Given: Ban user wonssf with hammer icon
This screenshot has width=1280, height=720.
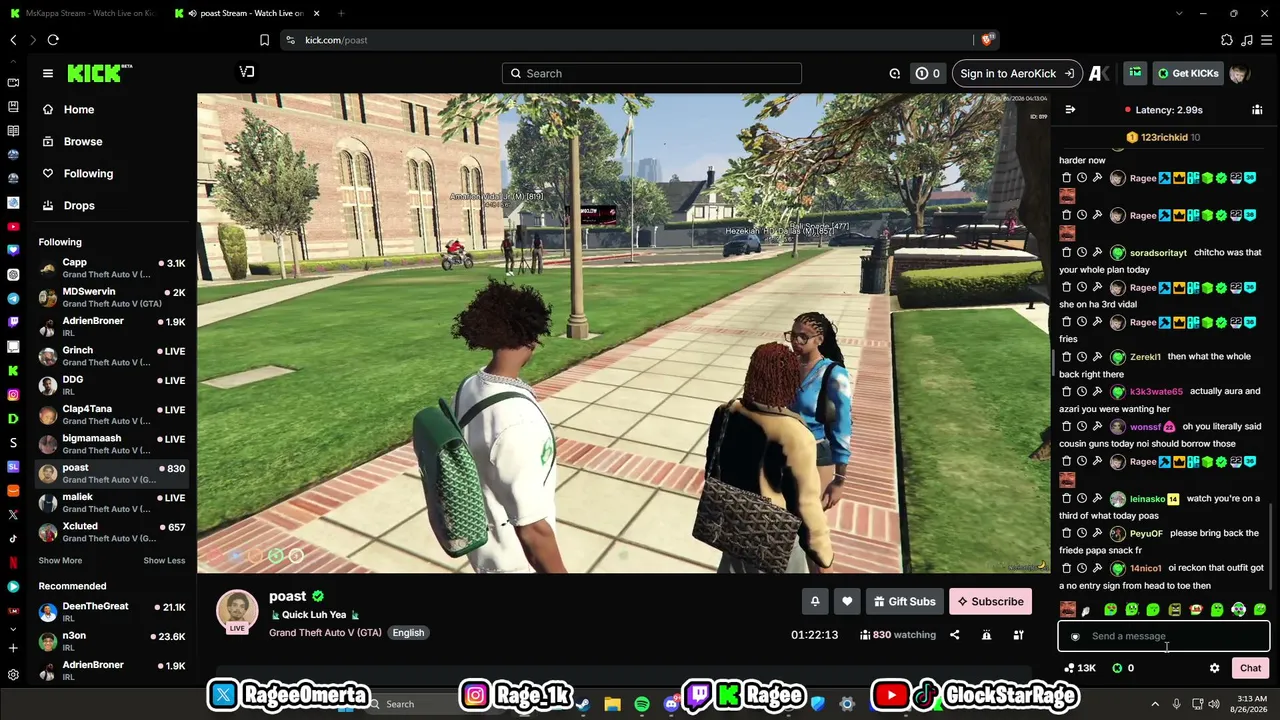Looking at the screenshot, I should [x=1097, y=427].
